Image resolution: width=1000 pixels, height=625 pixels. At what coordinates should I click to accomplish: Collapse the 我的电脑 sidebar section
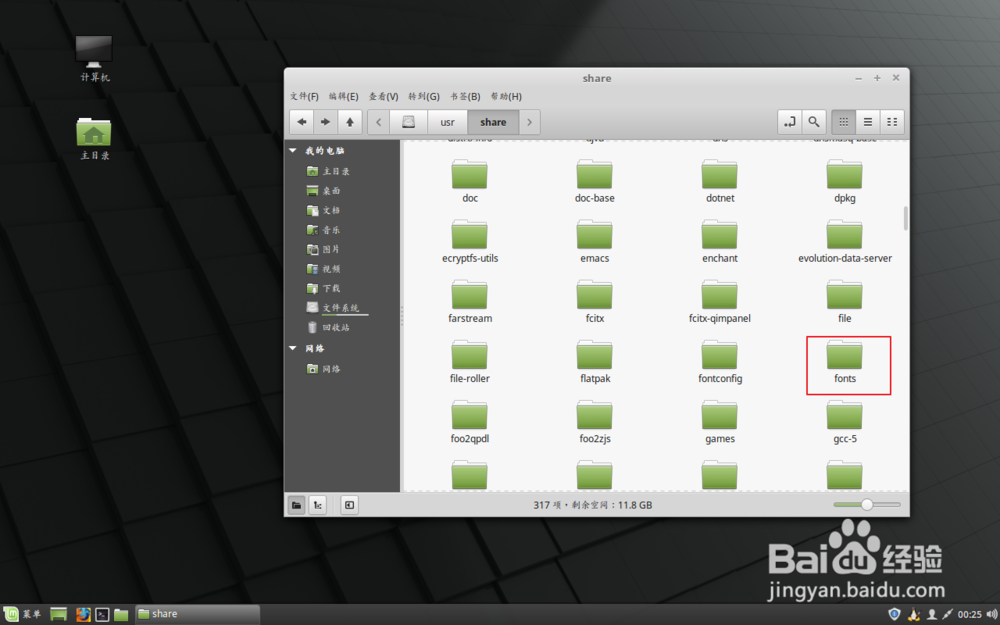pos(293,151)
